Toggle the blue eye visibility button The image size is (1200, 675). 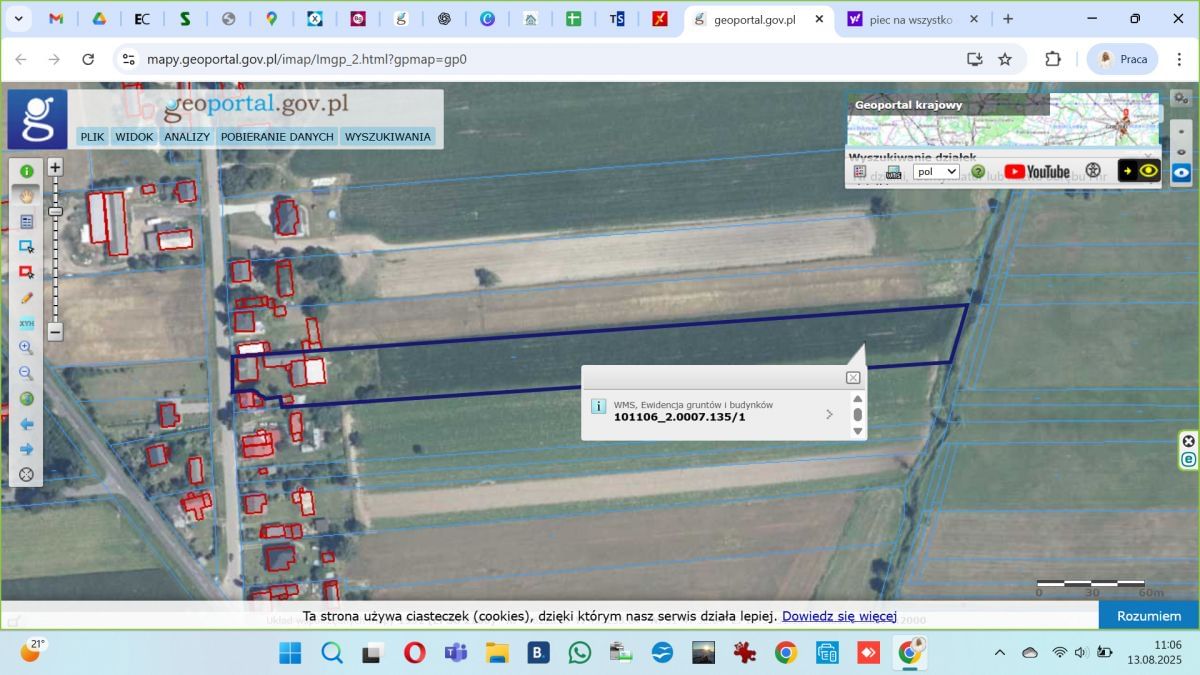coord(1182,172)
